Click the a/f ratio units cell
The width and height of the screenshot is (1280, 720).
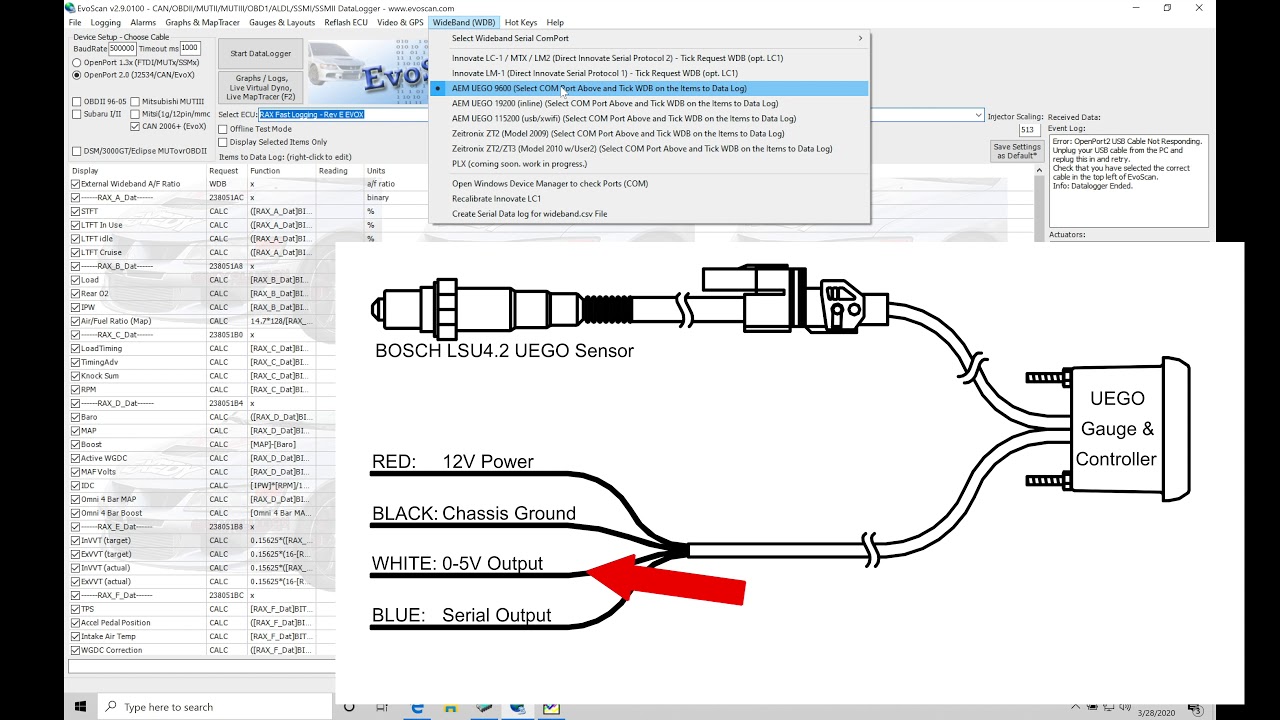coord(381,184)
